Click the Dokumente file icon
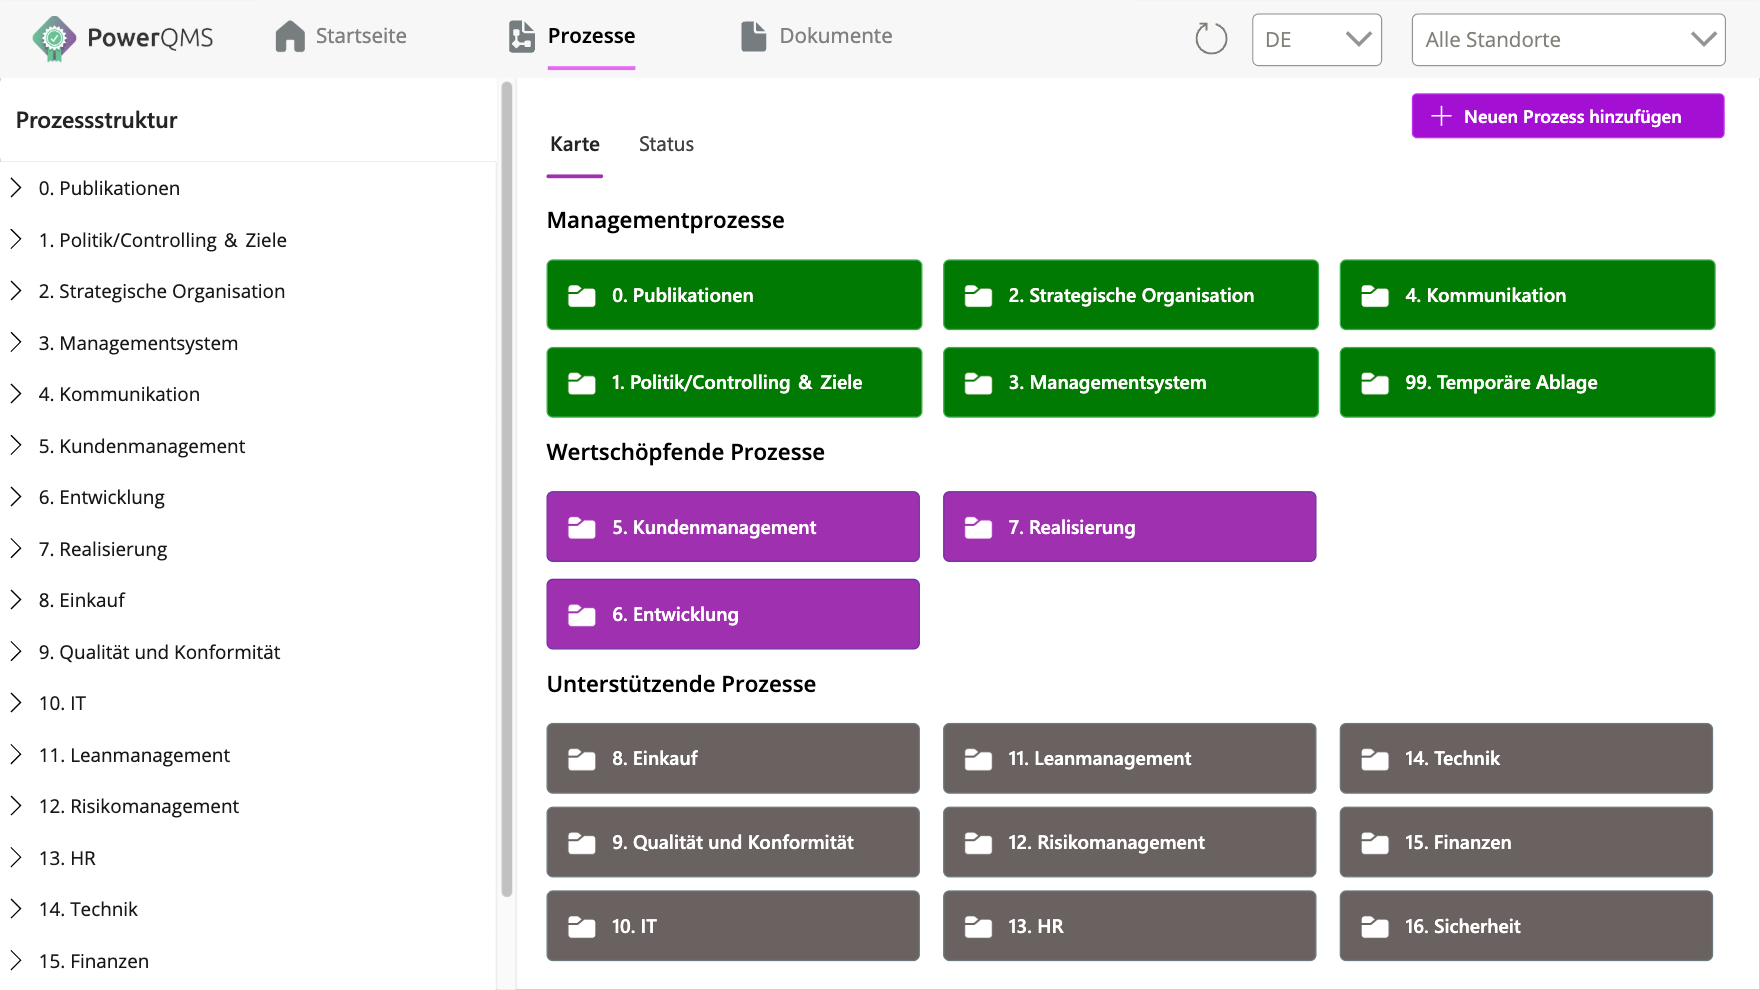Screen dimensions: 1760x990 pos(753,37)
